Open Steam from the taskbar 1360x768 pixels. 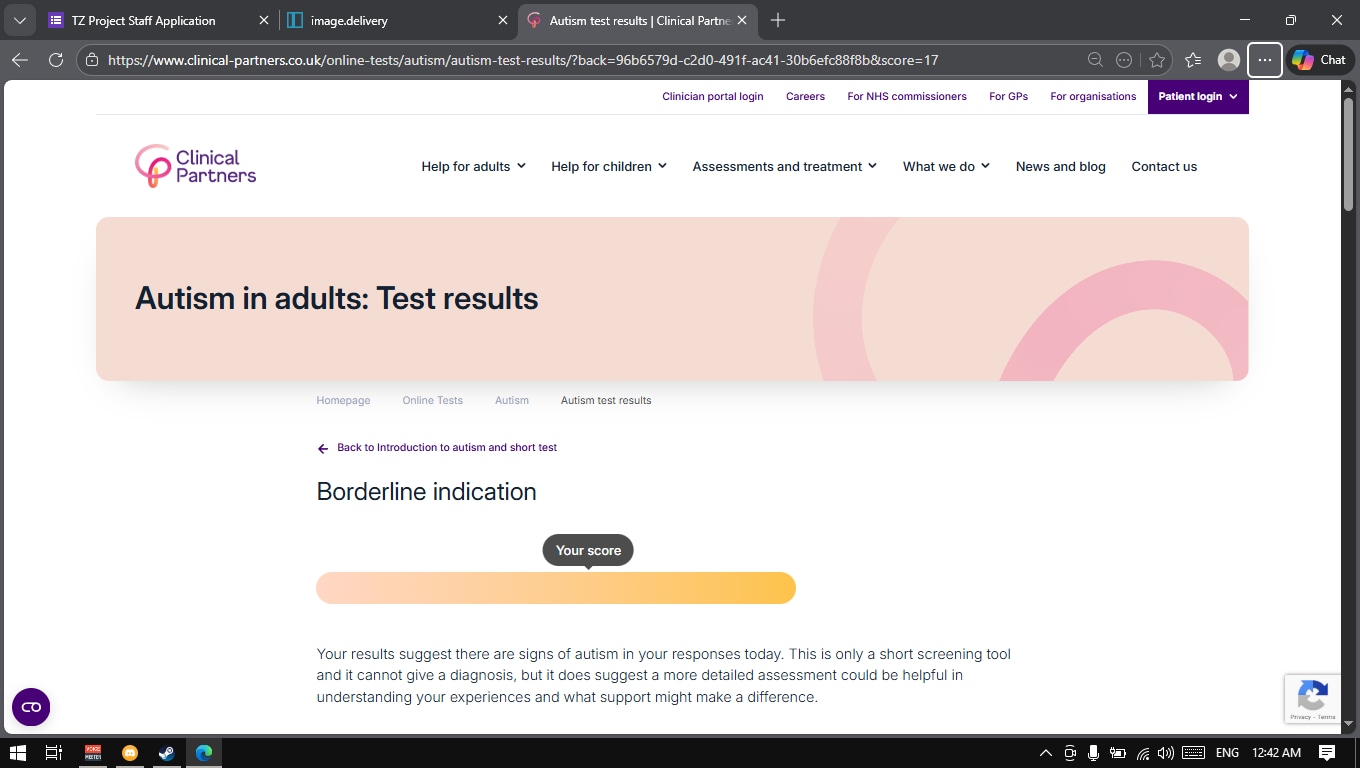167,753
